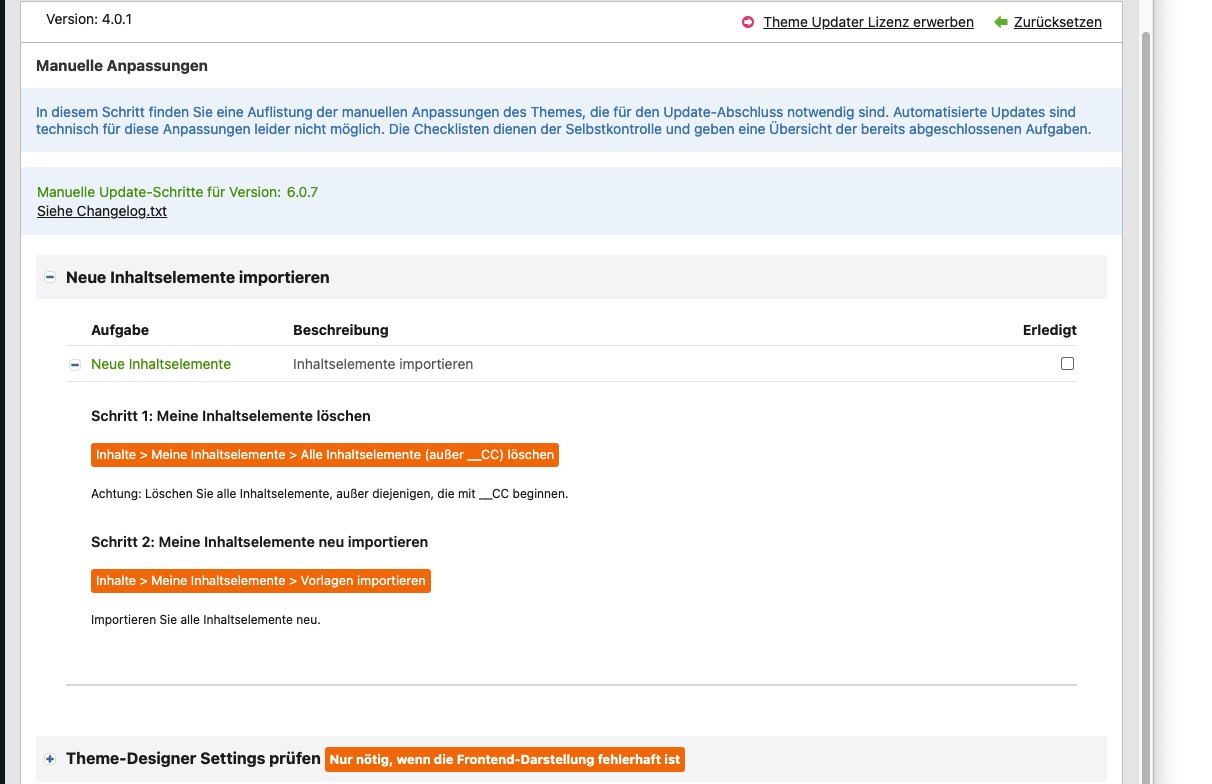Click the Aufgabe column header
1212x784 pixels.
120,330
